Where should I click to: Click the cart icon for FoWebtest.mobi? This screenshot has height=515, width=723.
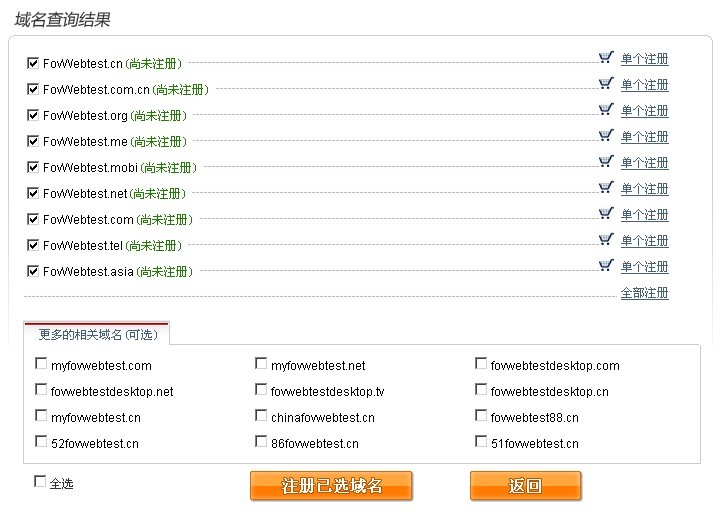[x=606, y=161]
